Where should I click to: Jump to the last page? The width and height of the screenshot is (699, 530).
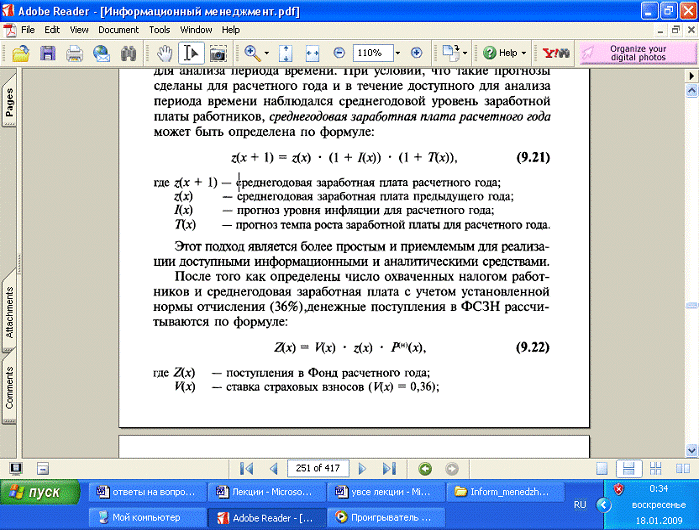pos(389,468)
